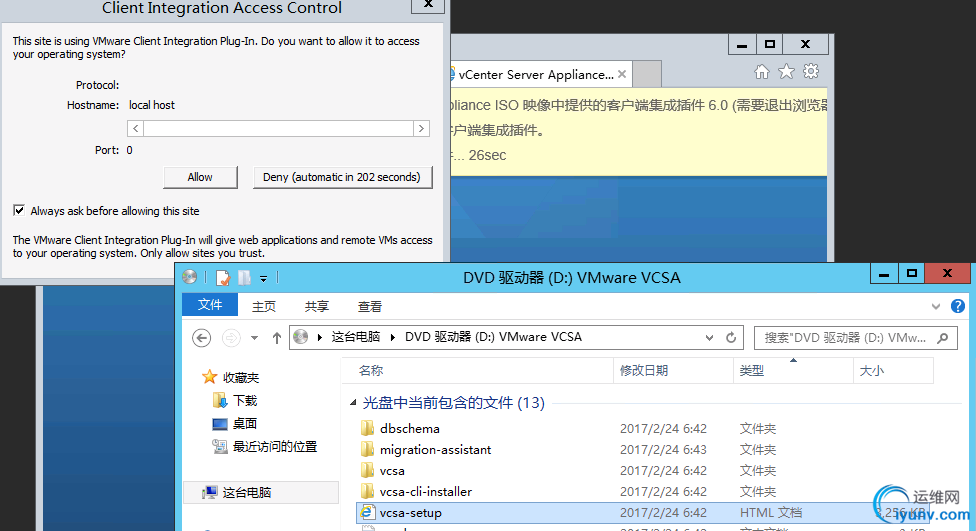Viewport: 976px width, 531px height.
Task: Click DVD 驱动器 (D:) VMware VCSA path segment
Action: tap(493, 337)
